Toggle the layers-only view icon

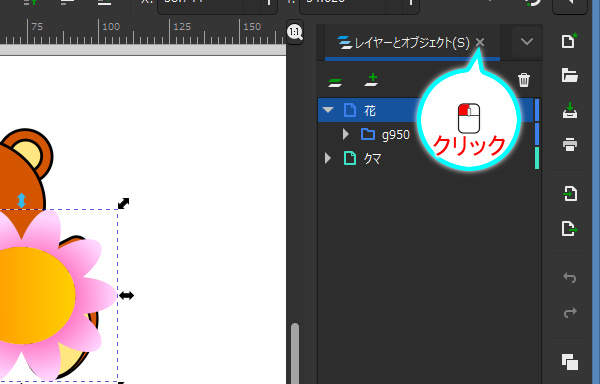pos(335,82)
